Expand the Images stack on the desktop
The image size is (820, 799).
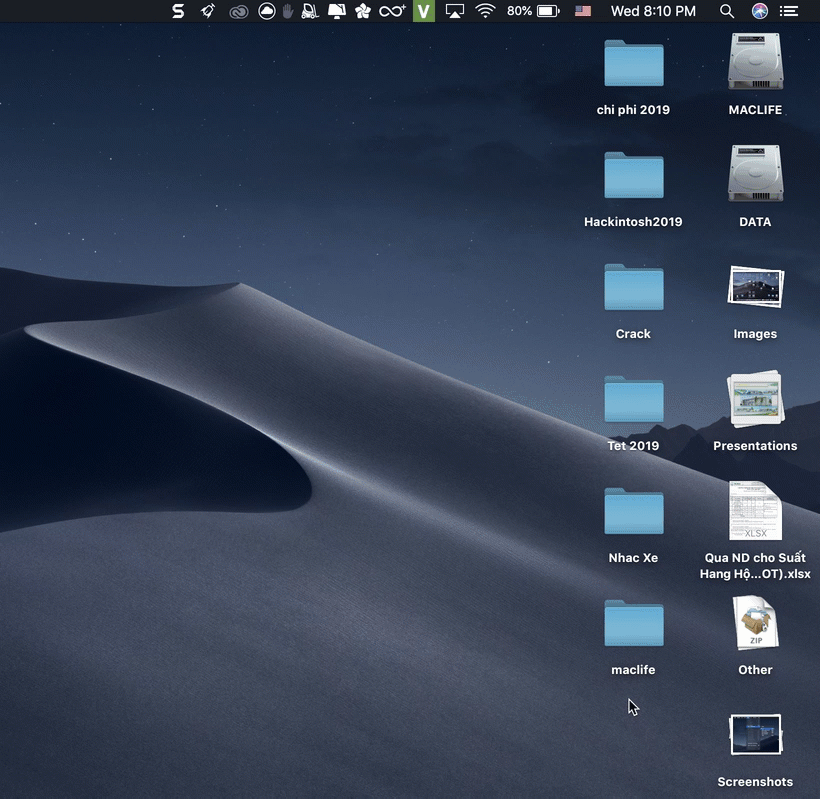755,286
